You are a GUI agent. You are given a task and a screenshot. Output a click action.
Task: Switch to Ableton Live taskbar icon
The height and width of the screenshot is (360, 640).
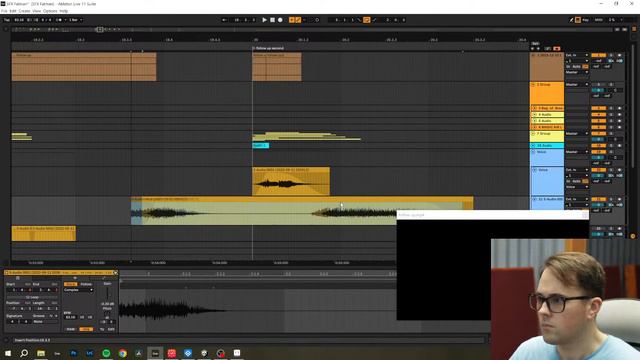click(155, 353)
